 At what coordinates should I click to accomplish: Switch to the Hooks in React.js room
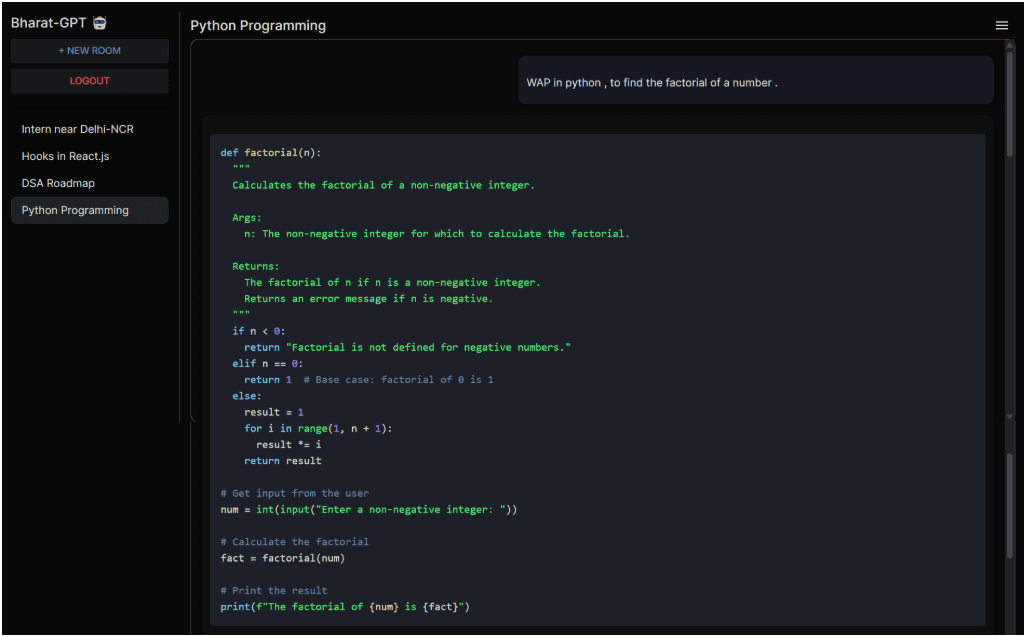(65, 156)
